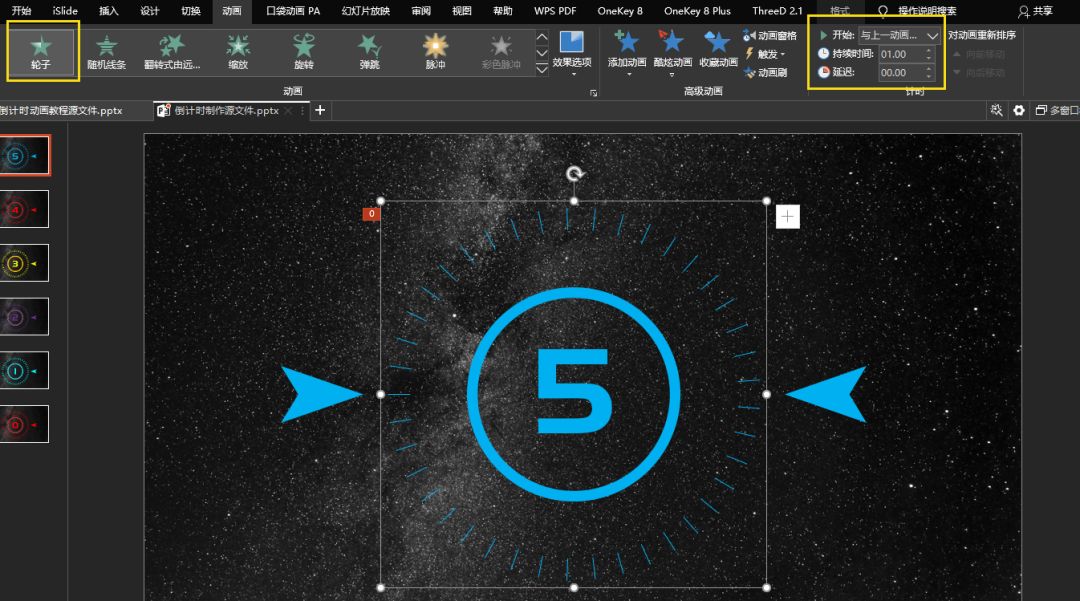Screen dimensions: 1080x601
Task: Open the 设计 design tab
Action: [149, 10]
